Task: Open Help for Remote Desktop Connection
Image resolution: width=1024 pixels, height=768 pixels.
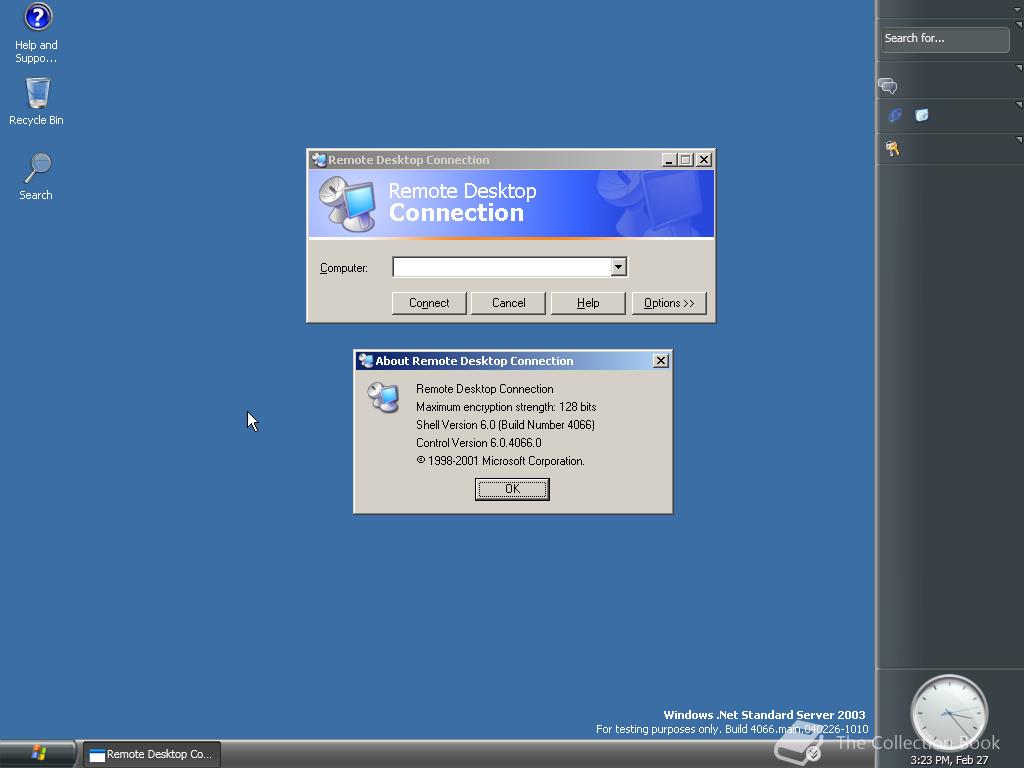Action: coord(588,303)
